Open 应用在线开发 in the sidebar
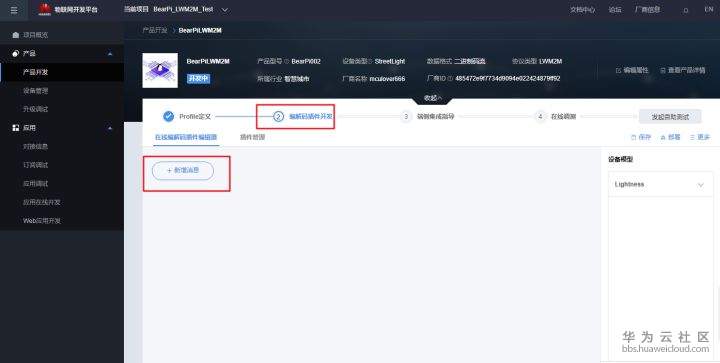 [x=41, y=202]
